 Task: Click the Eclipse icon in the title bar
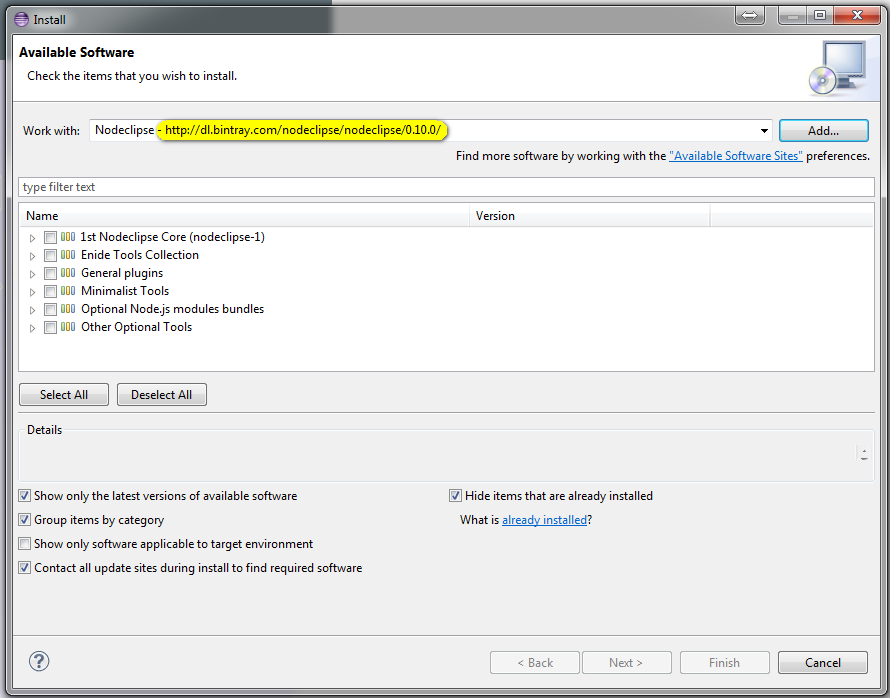pos(21,18)
